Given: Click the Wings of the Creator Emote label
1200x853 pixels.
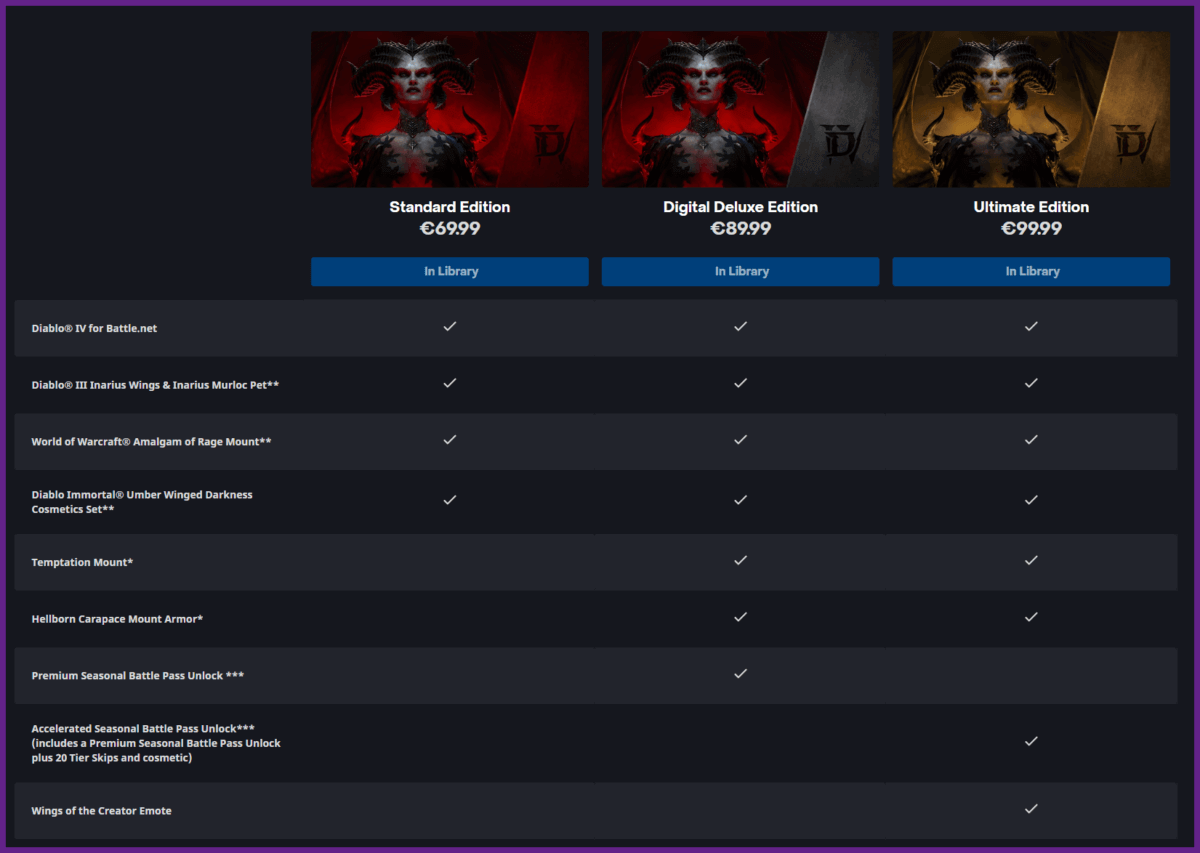Looking at the screenshot, I should pos(101,811).
